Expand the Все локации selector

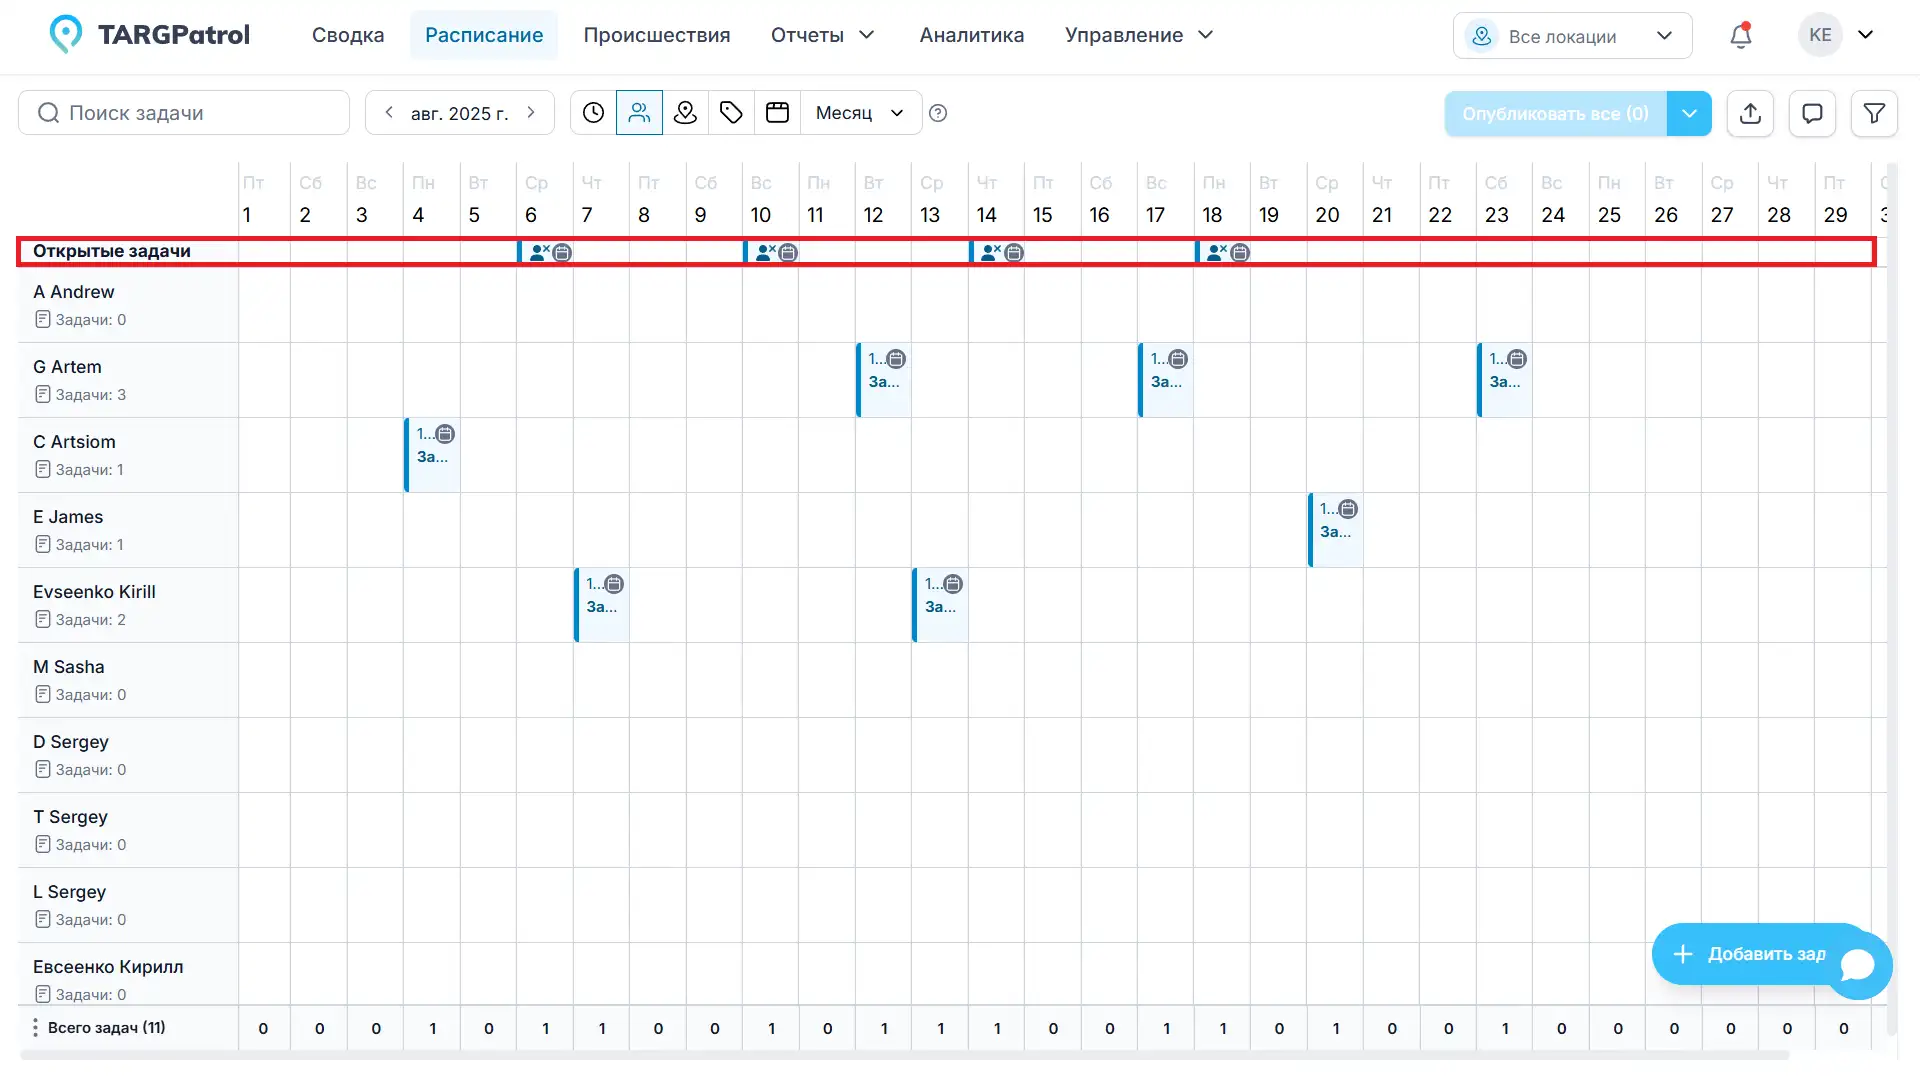[1572, 35]
